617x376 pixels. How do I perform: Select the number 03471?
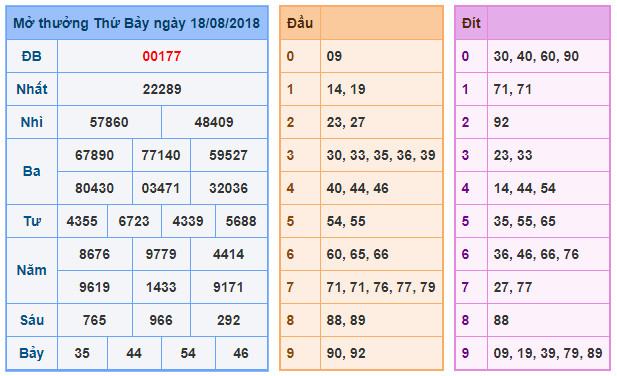(x=161, y=188)
